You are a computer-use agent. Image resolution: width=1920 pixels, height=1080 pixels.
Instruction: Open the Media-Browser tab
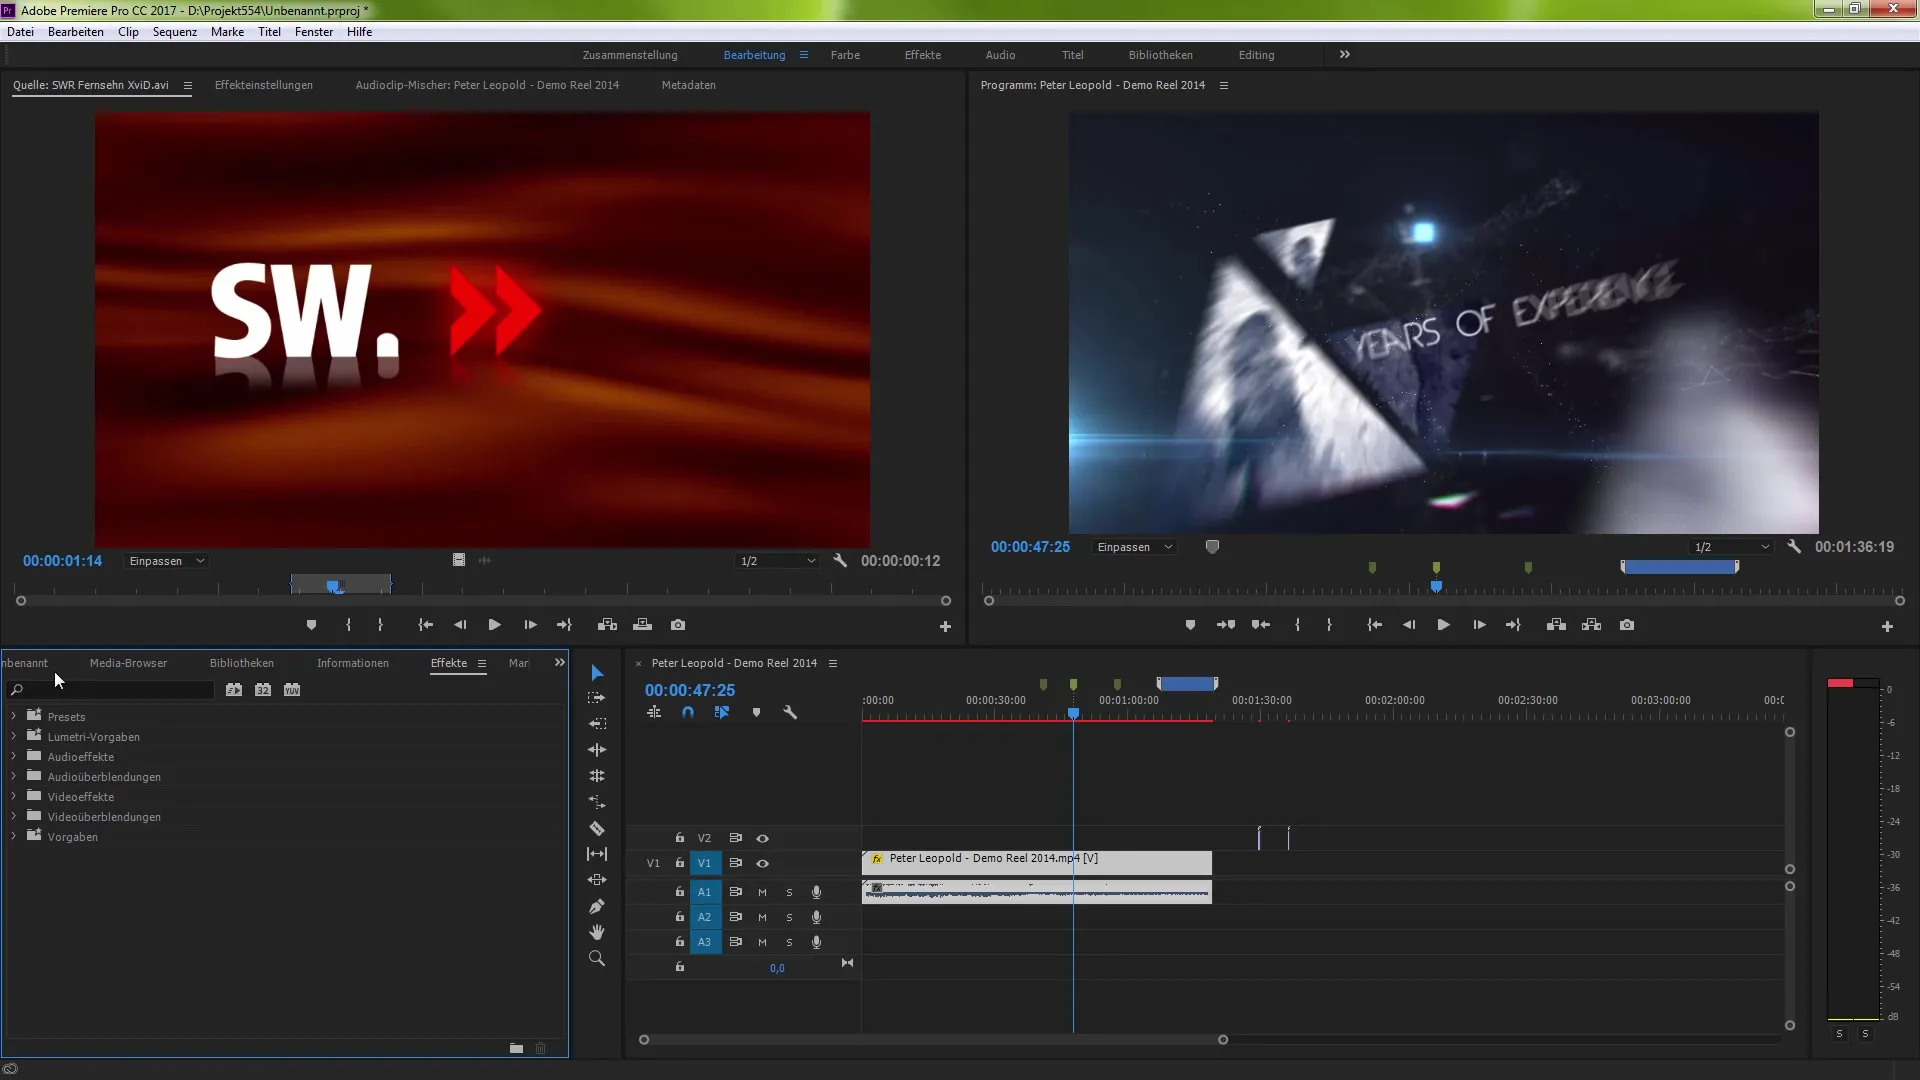click(x=128, y=663)
